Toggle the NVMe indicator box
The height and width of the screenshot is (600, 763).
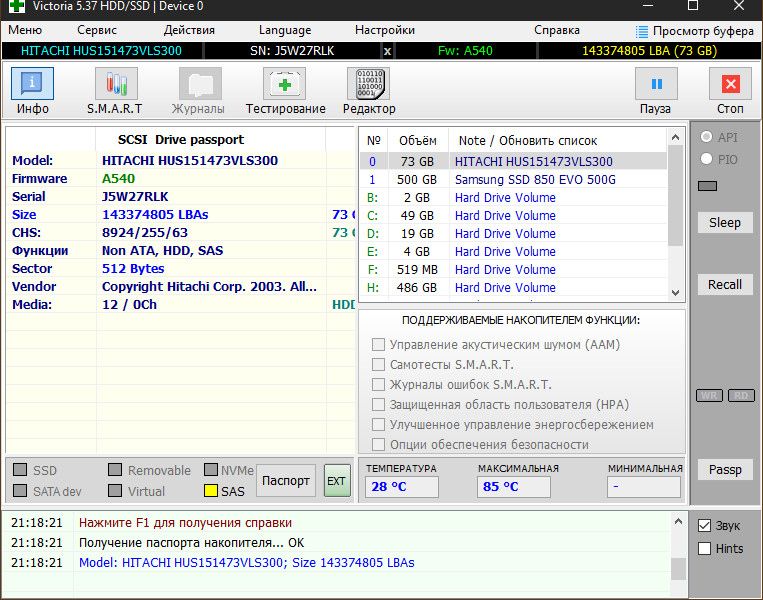click(211, 470)
